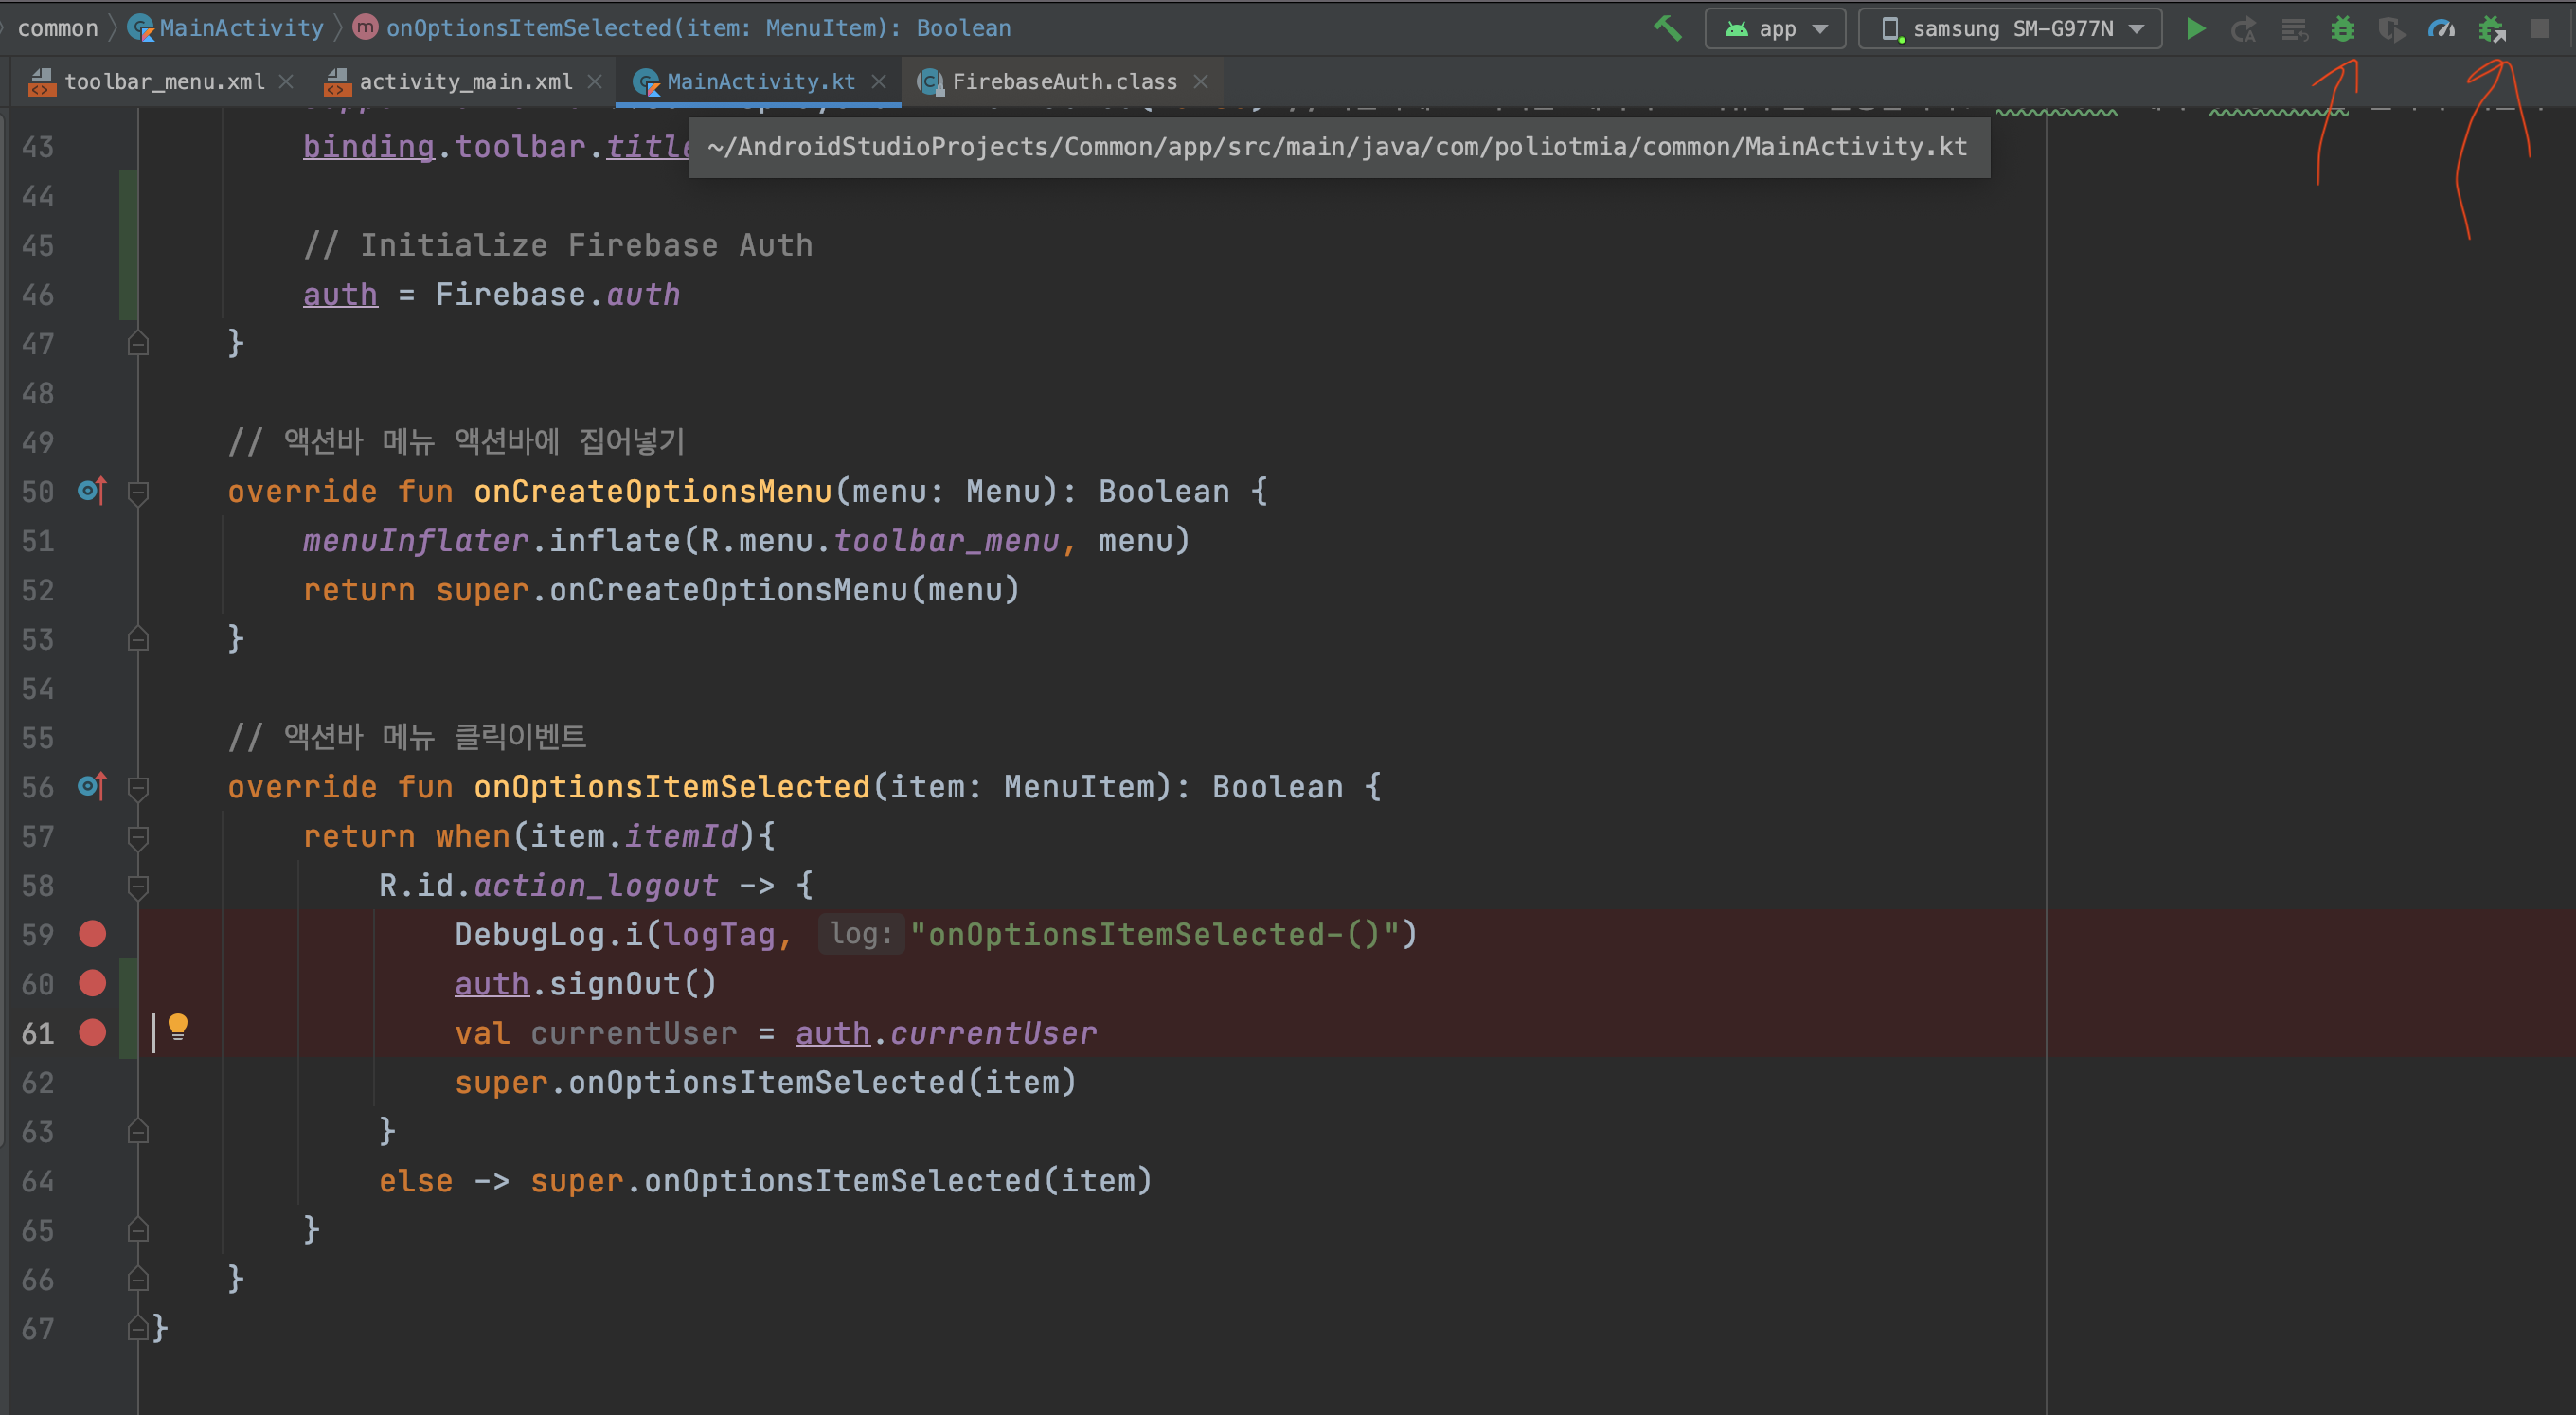The image size is (2576, 1415).
Task: Open the samsung SM-G977N device dropdown
Action: pos(2010,28)
